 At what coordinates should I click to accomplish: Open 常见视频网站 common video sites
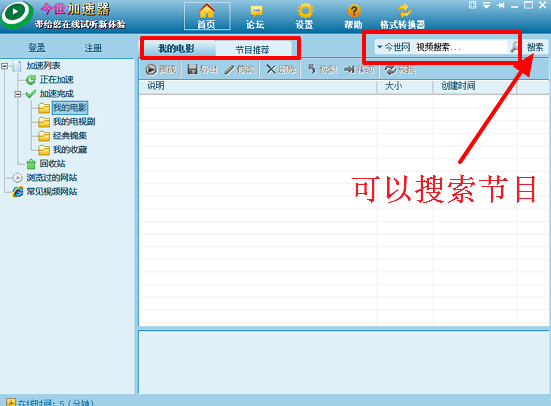click(x=52, y=192)
